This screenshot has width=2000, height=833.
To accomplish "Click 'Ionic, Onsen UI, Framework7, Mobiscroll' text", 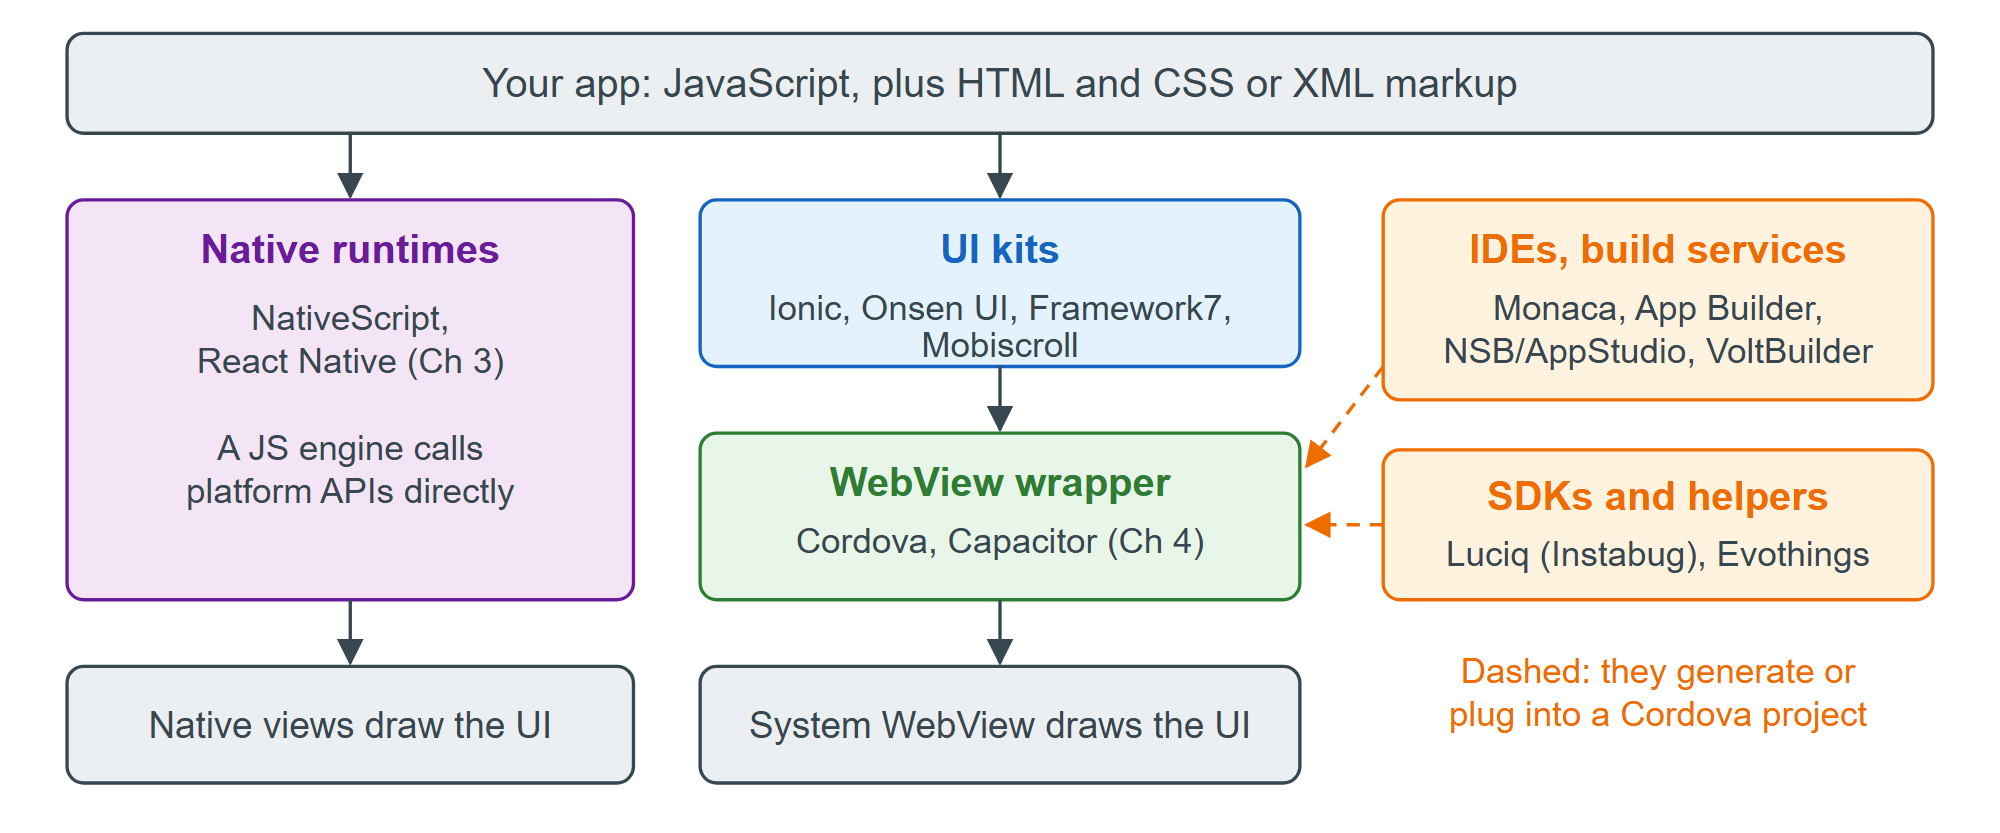I will click(1000, 326).
